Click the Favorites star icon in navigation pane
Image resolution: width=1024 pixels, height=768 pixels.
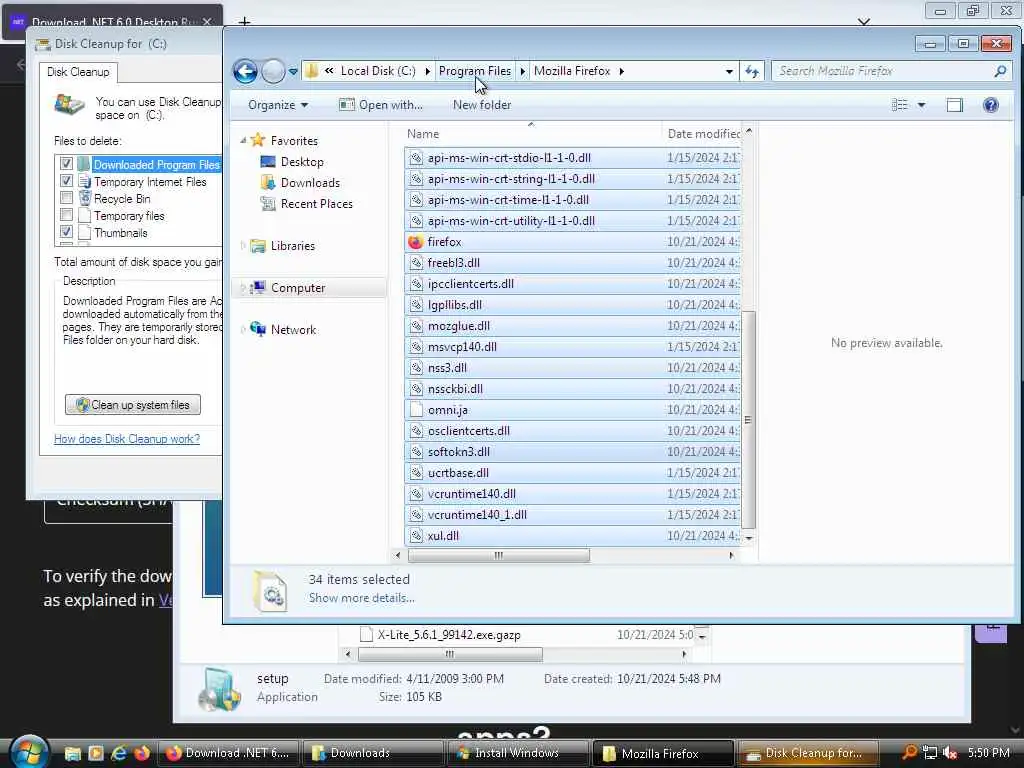[x=259, y=140]
